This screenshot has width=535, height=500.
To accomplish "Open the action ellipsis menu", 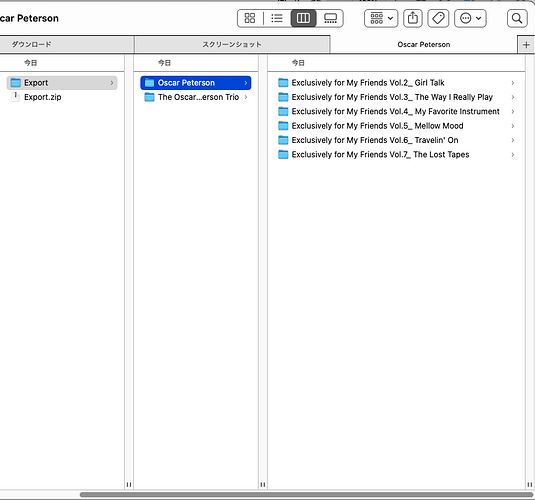I will pyautogui.click(x=470, y=18).
